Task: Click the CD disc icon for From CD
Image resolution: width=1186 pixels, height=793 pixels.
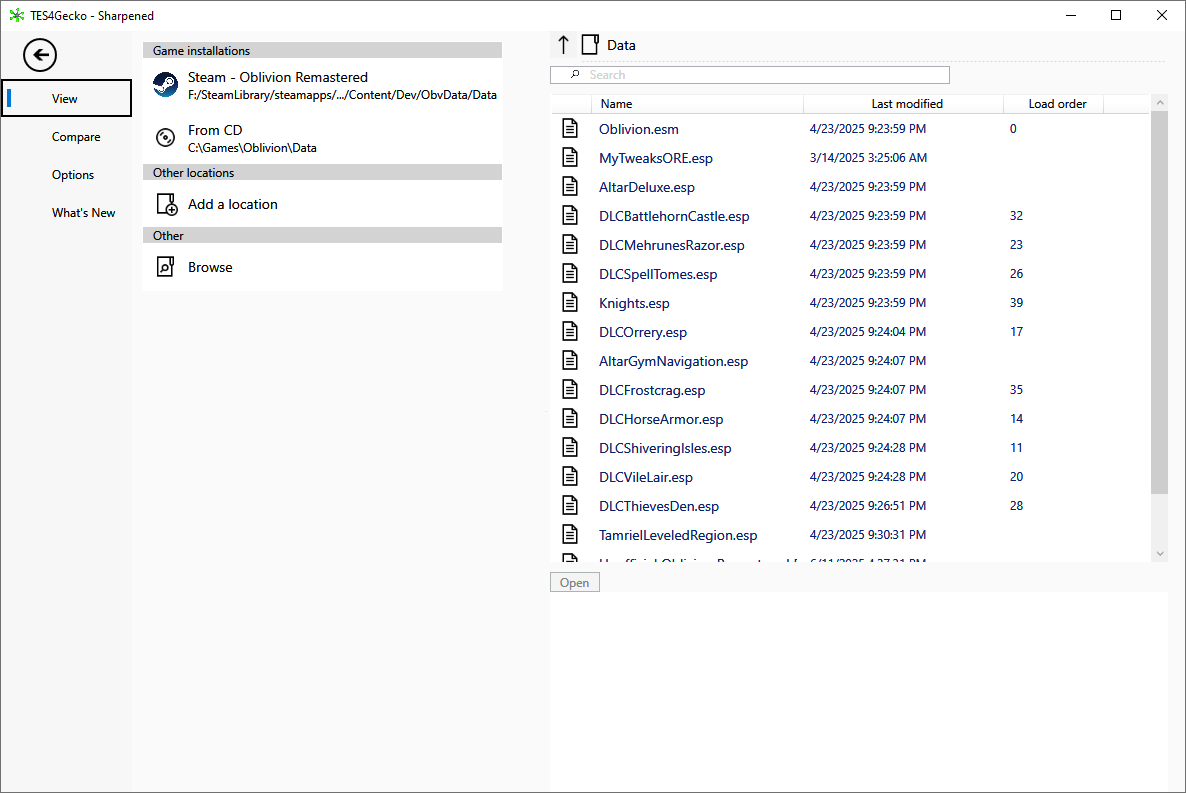Action: tap(166, 138)
